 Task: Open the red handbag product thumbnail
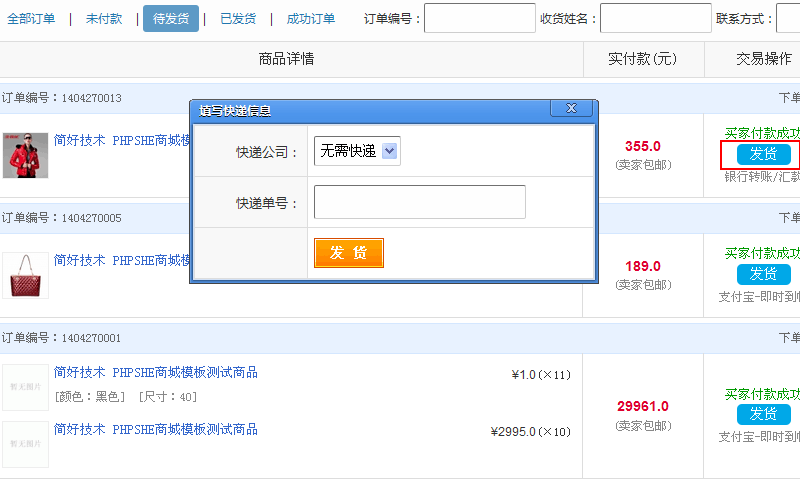pyautogui.click(x=25, y=275)
